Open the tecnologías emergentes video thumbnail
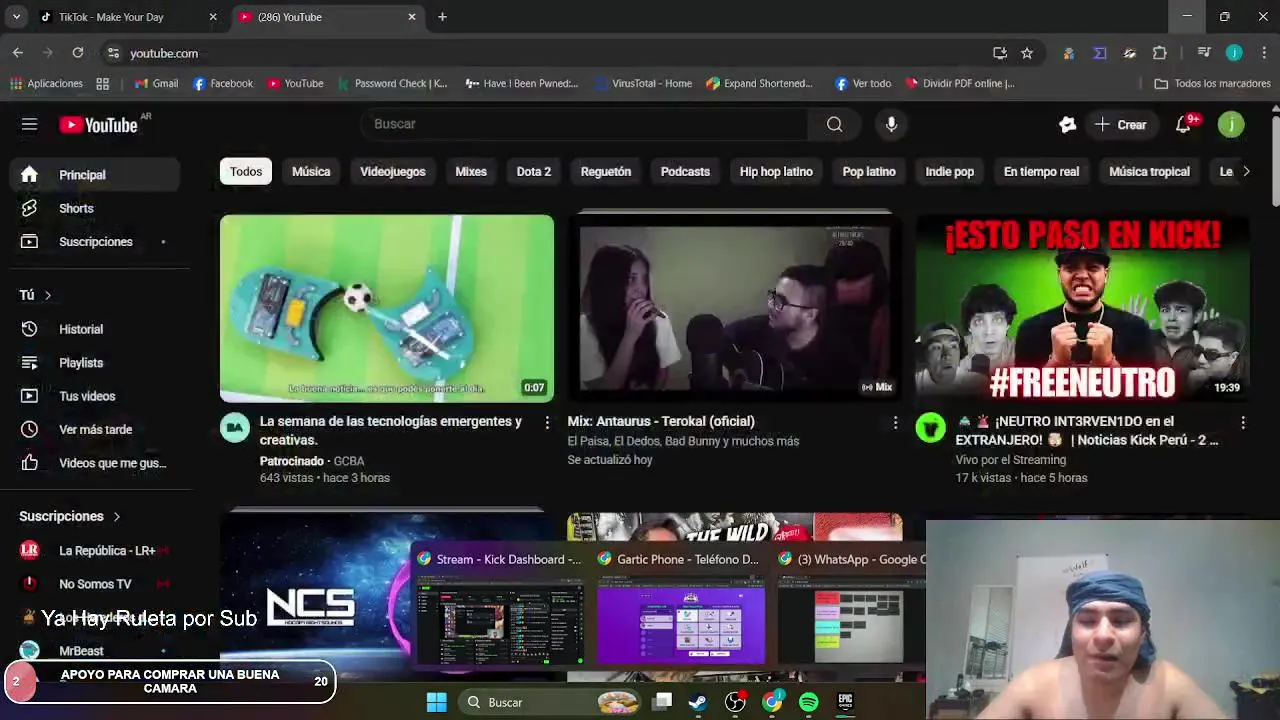The height and width of the screenshot is (720, 1280). click(387, 308)
